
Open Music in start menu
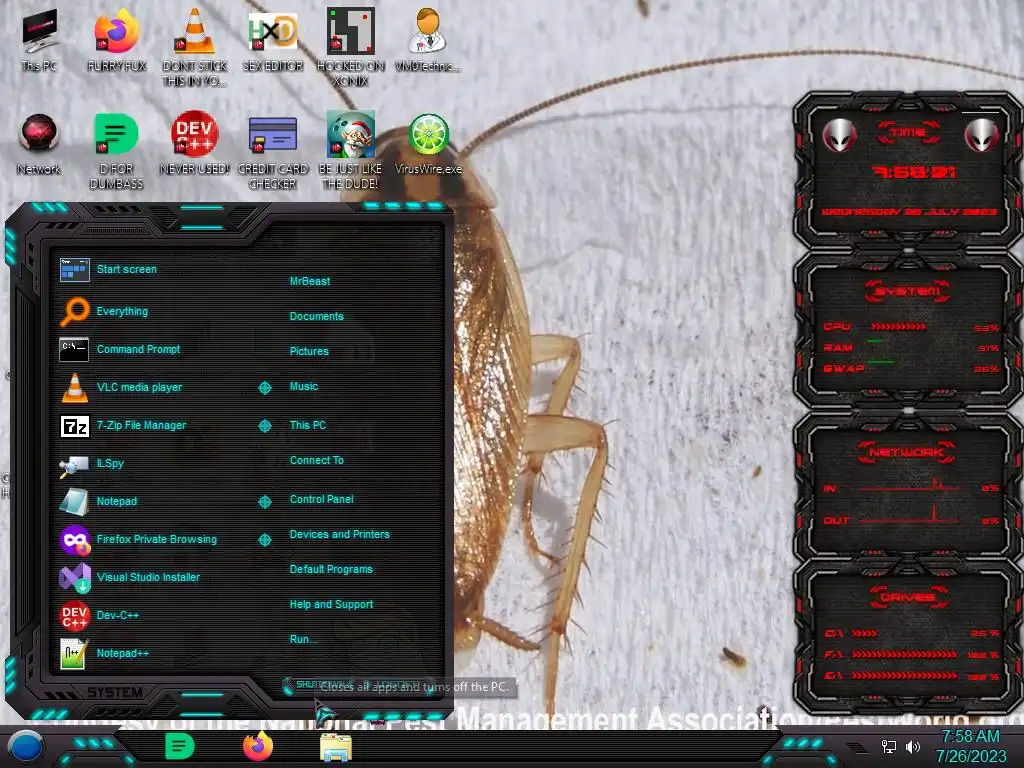[x=304, y=387]
